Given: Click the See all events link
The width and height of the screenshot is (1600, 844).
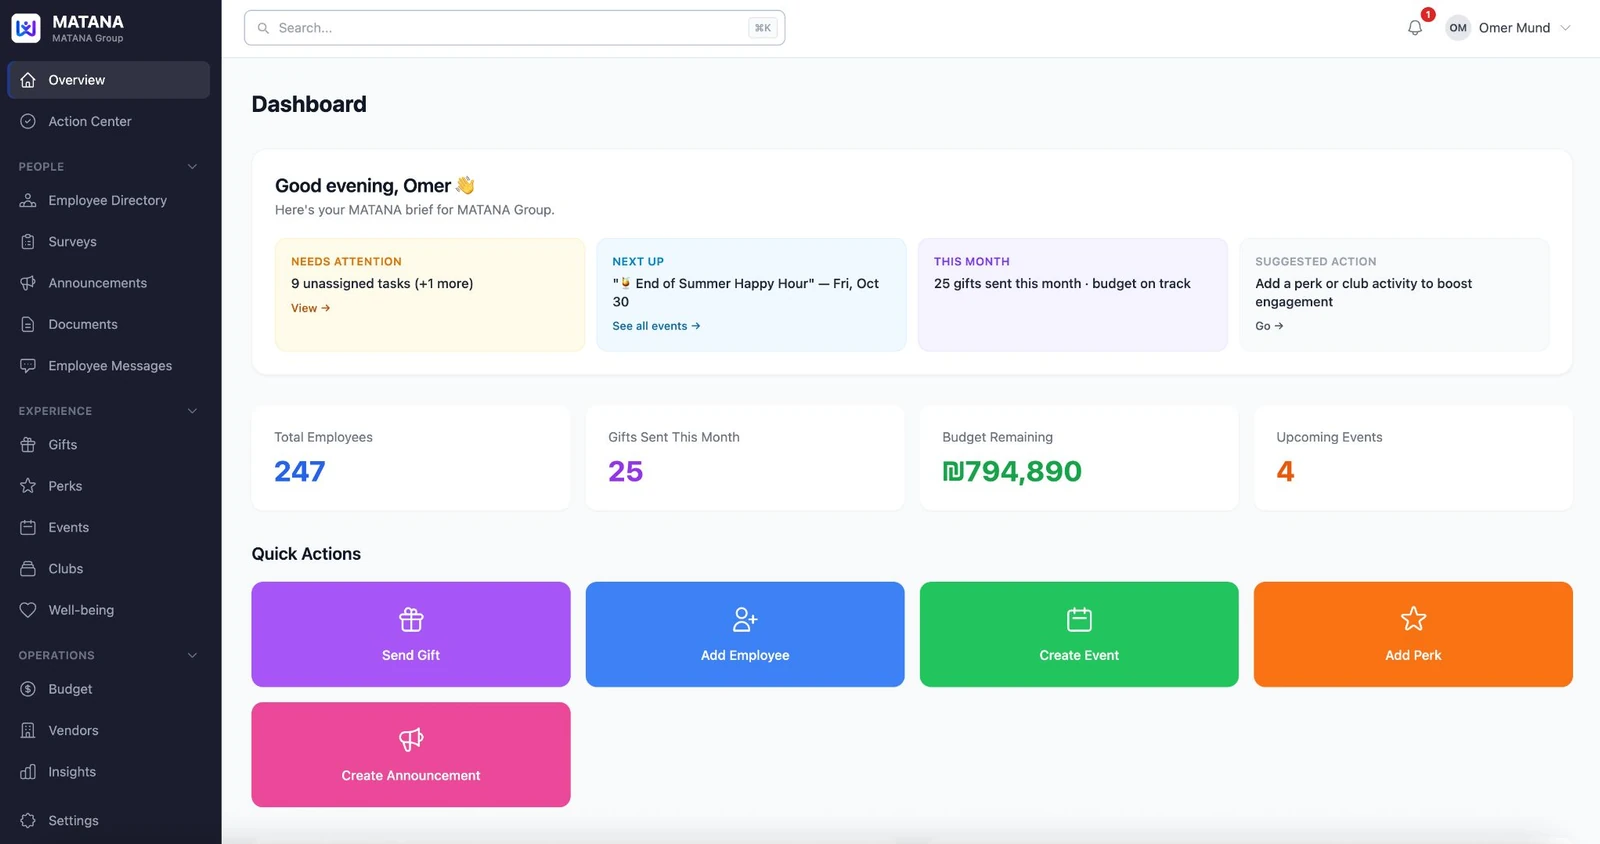Looking at the screenshot, I should tap(656, 326).
